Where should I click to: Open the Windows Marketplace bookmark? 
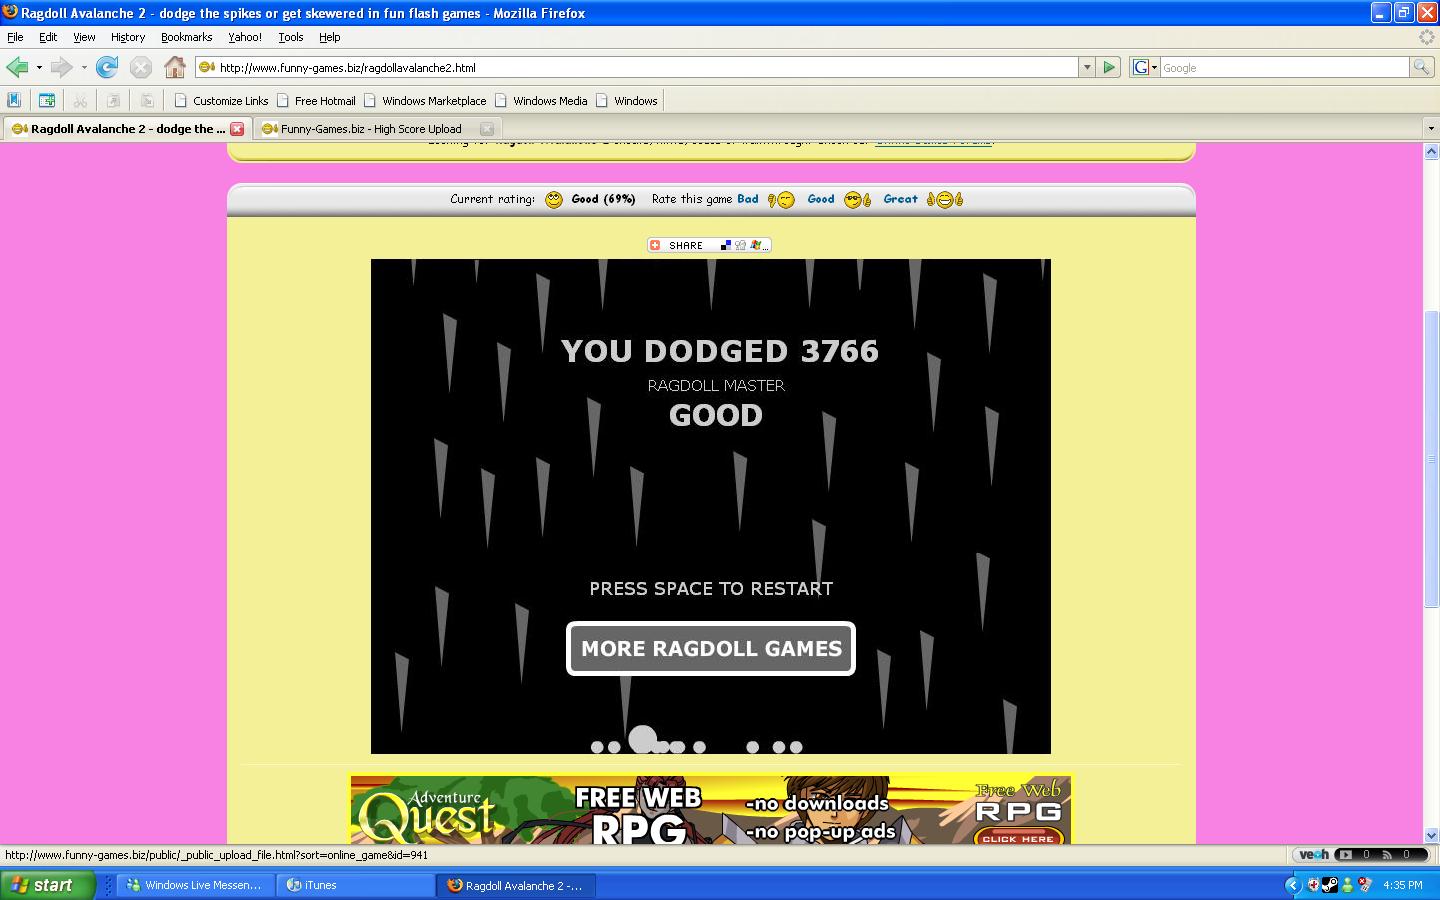pos(425,100)
